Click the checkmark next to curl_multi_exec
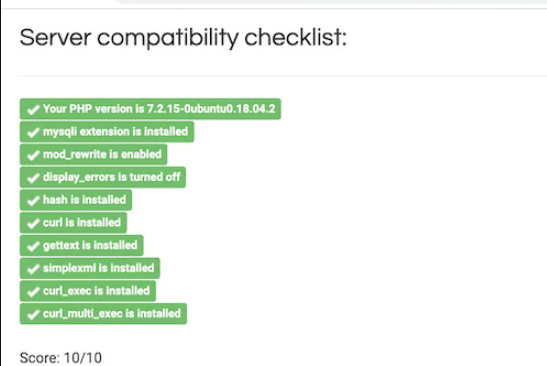 33,314
